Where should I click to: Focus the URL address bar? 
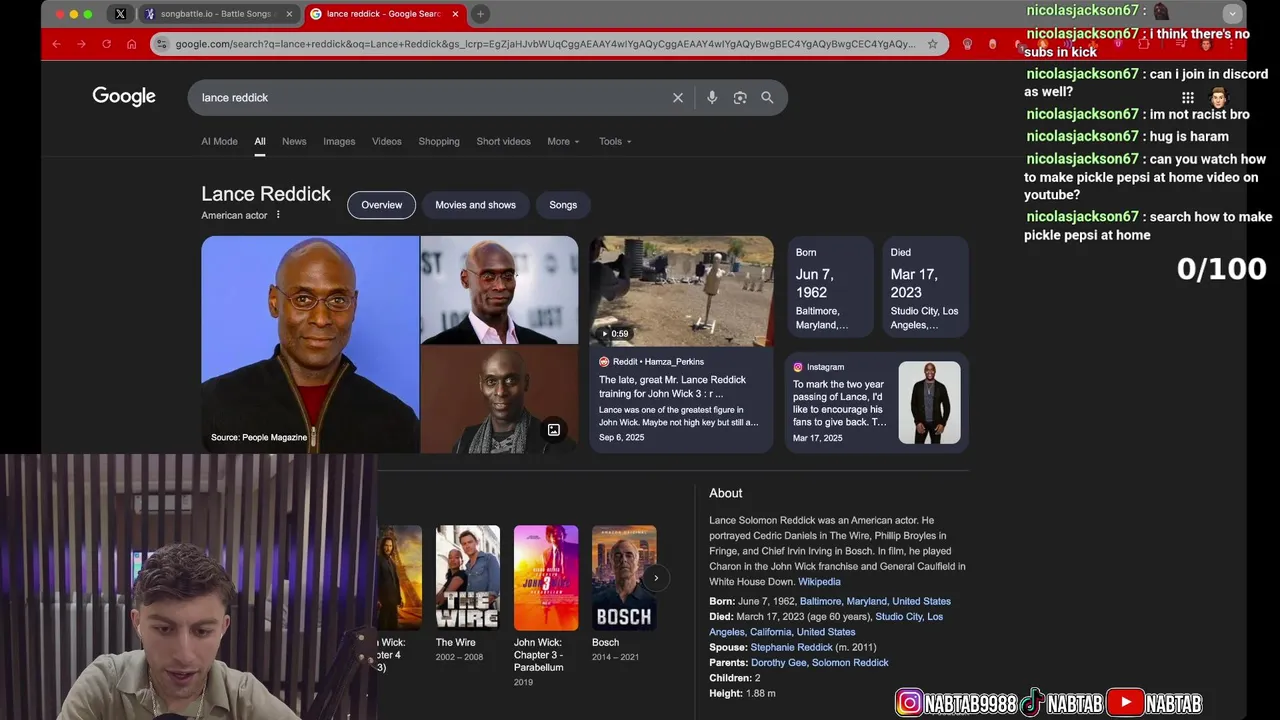click(545, 44)
